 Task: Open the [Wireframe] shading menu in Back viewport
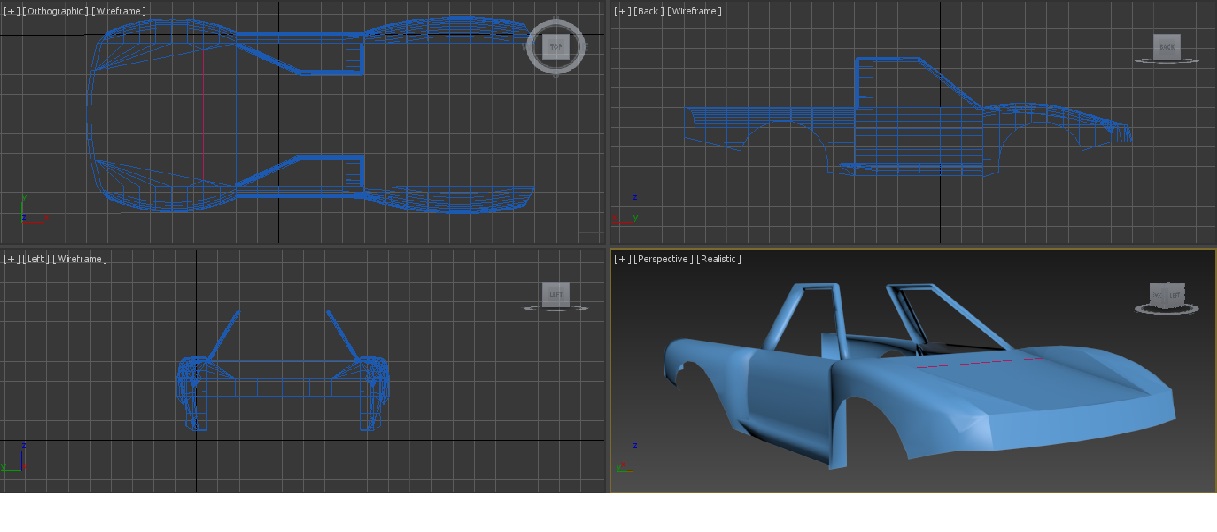coord(693,11)
